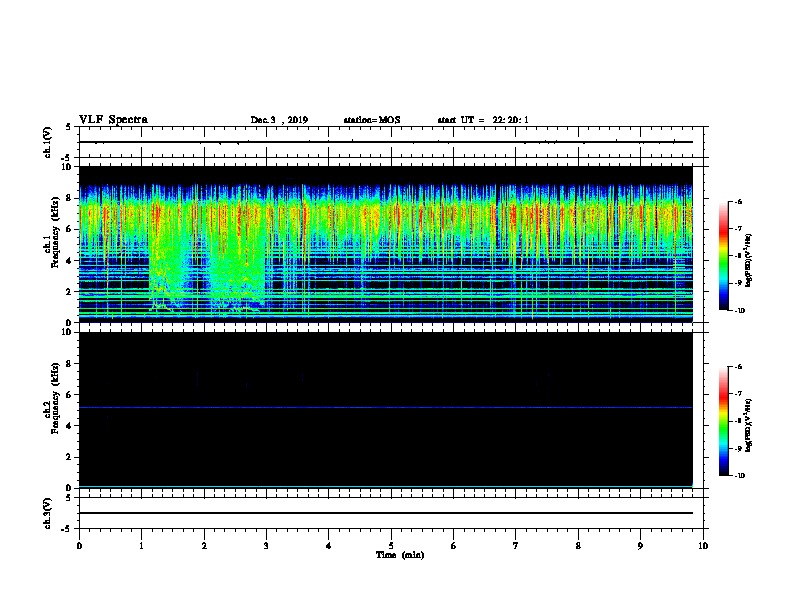Viewport: 792px width, 612px height.
Task: Click the "6" kHz tick of ch.2 spectrogram
Action: 69,395
